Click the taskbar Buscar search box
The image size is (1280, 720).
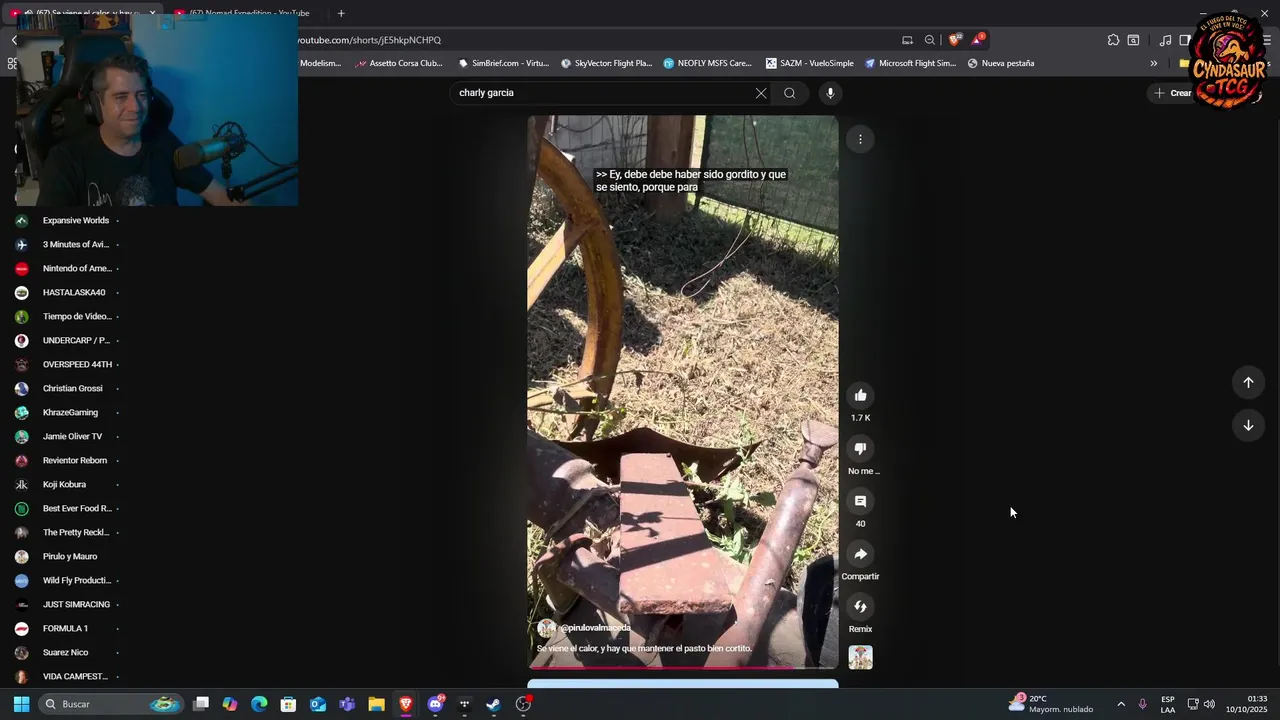pyautogui.click(x=112, y=704)
